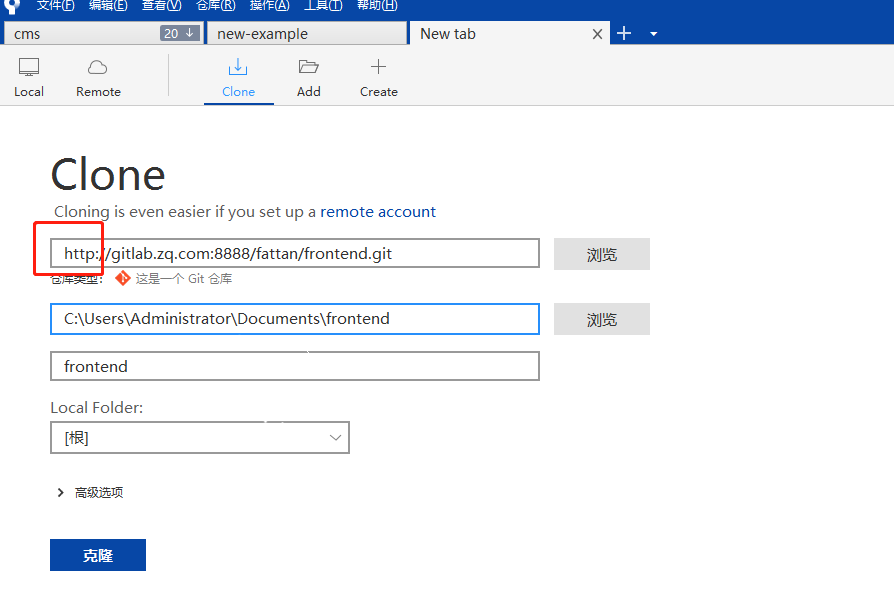Open the 仓库(R) menu
This screenshot has width=894, height=615.
215,5
